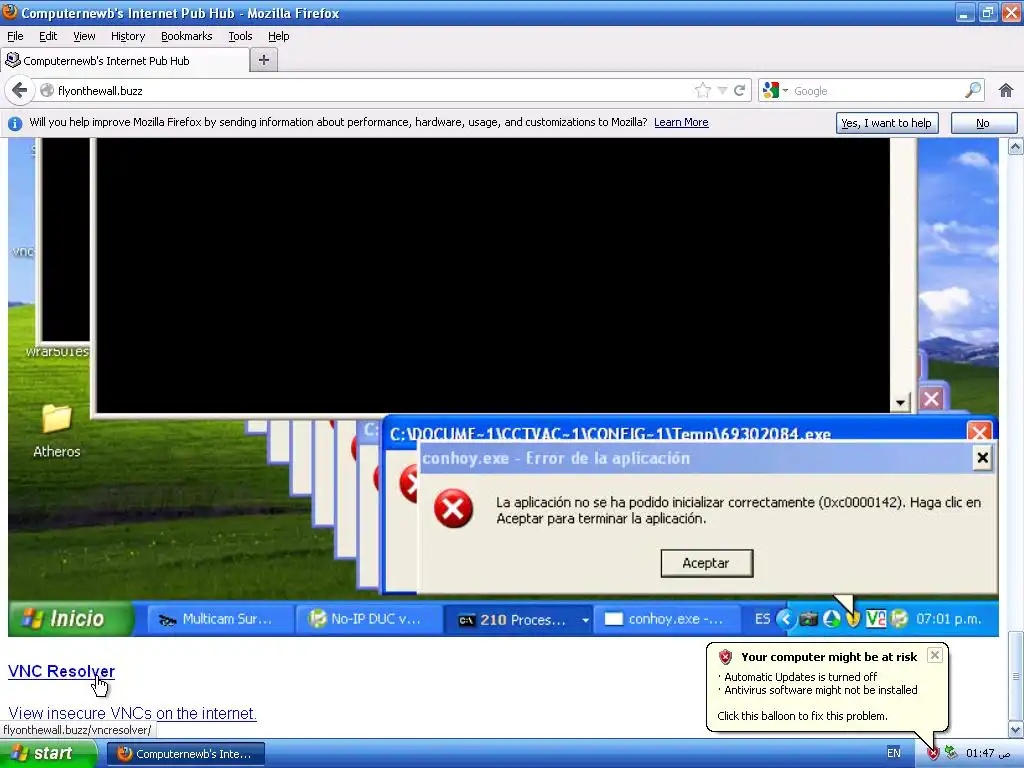This screenshot has height=768, width=1024.
Task: Click No on telemetry prompt
Action: point(983,123)
